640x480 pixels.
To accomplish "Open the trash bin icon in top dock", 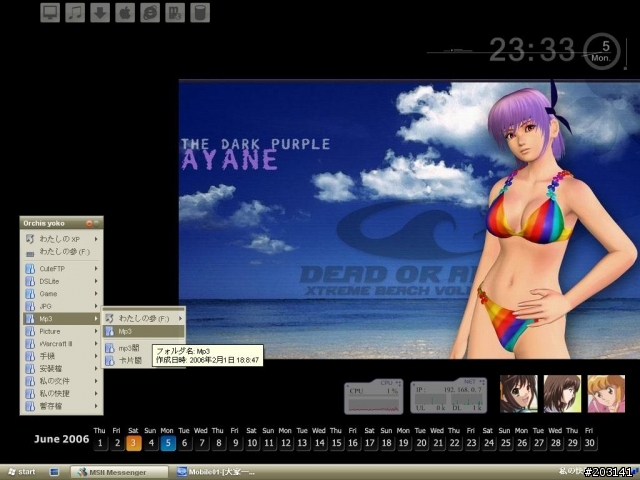I will click(200, 13).
